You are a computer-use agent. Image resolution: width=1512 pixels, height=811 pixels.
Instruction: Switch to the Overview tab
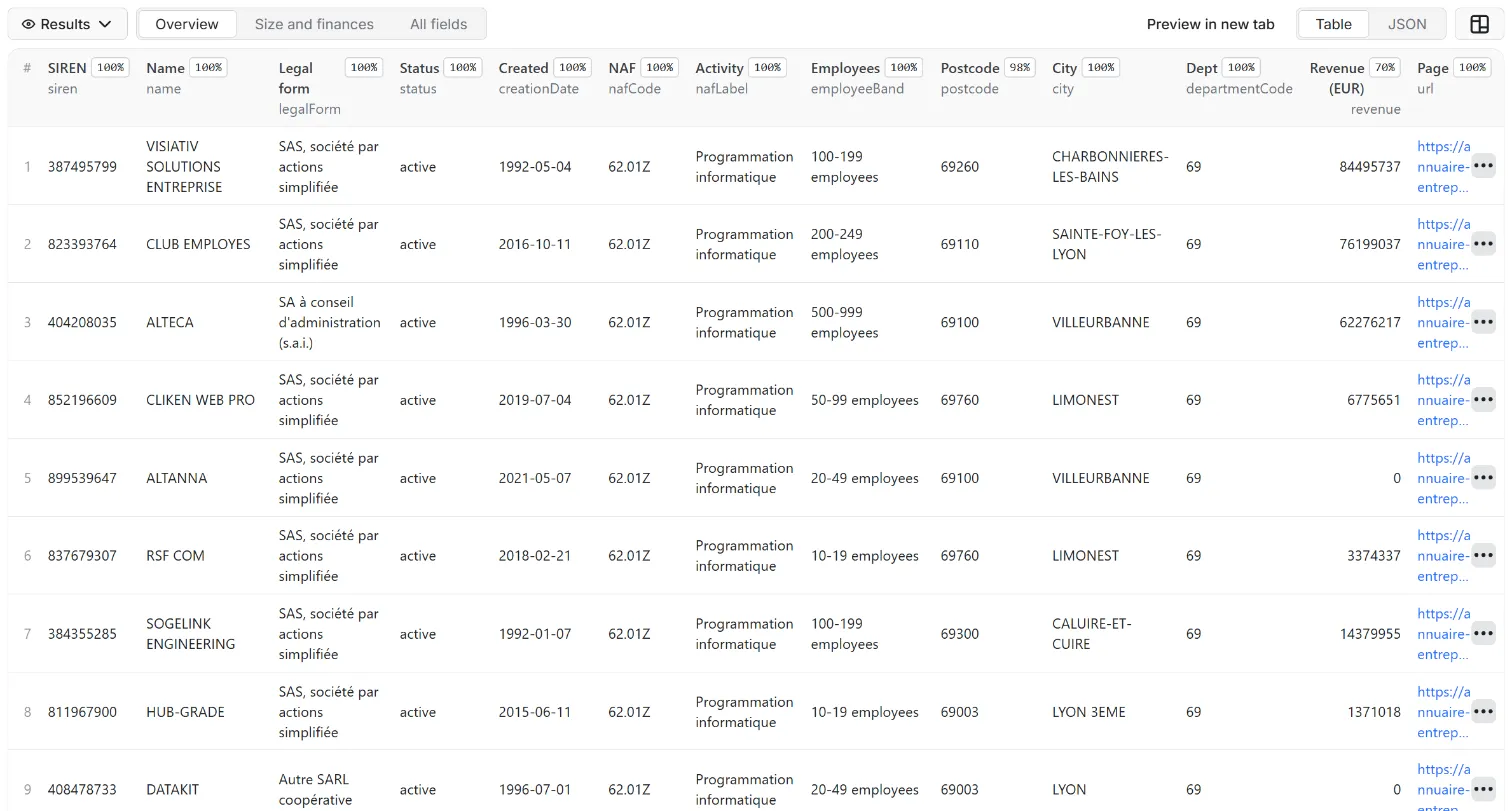(x=187, y=24)
